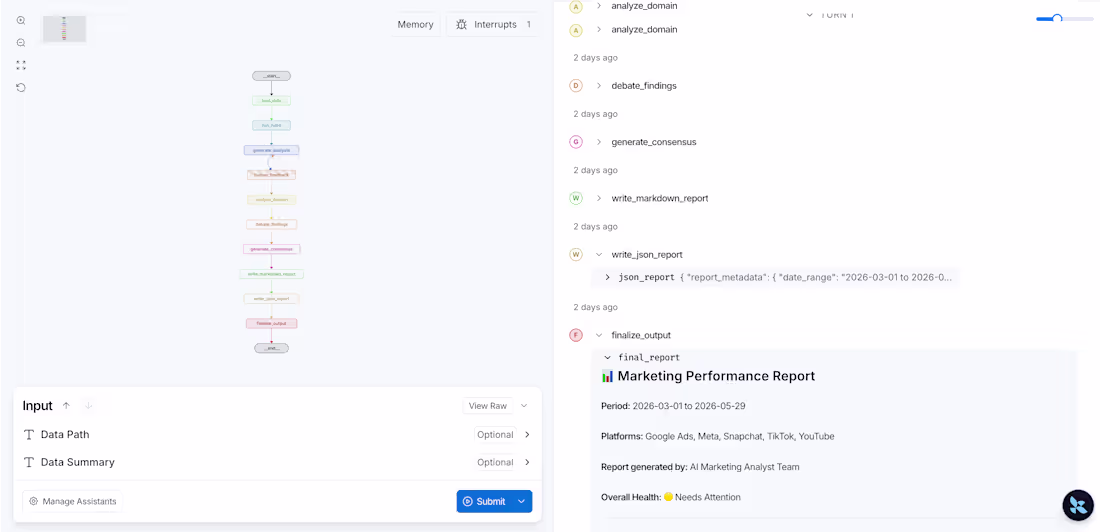
Task: Click the Platforms list line
Action: coord(718,437)
